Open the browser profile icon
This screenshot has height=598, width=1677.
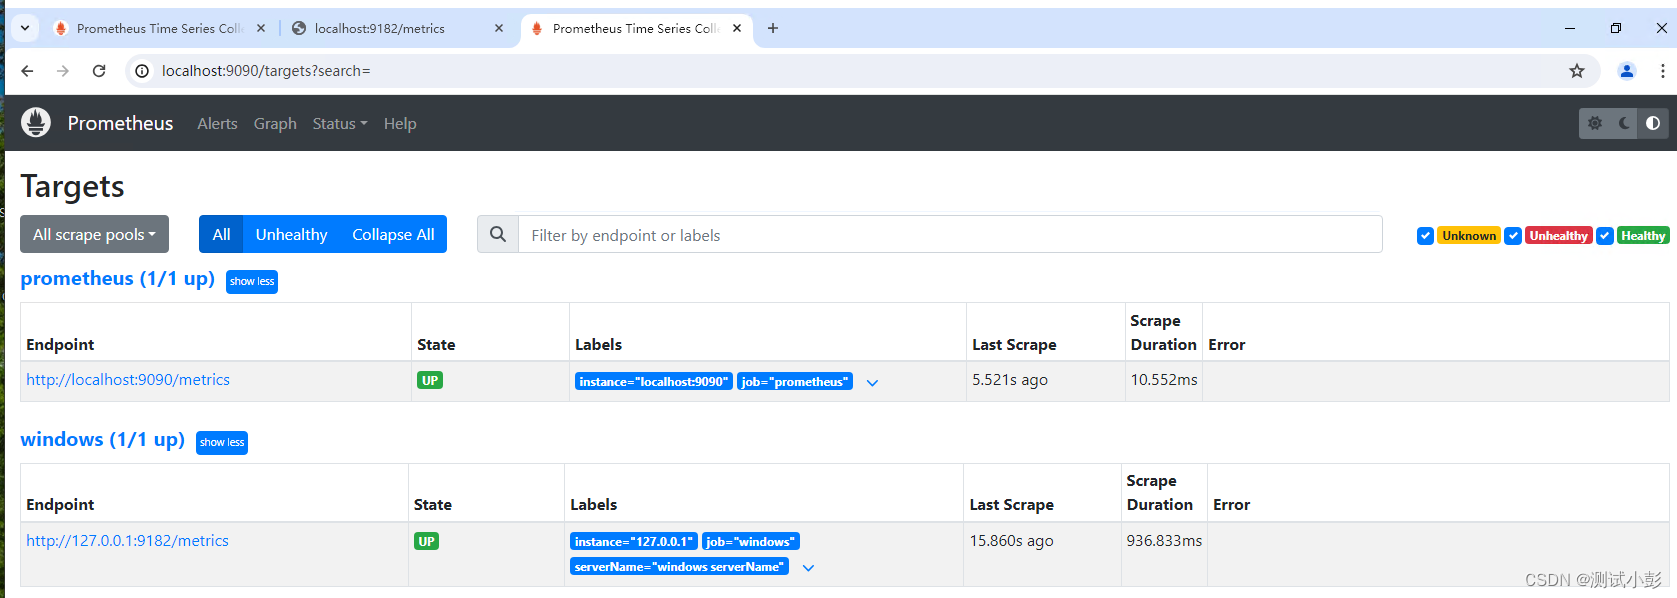click(x=1627, y=71)
